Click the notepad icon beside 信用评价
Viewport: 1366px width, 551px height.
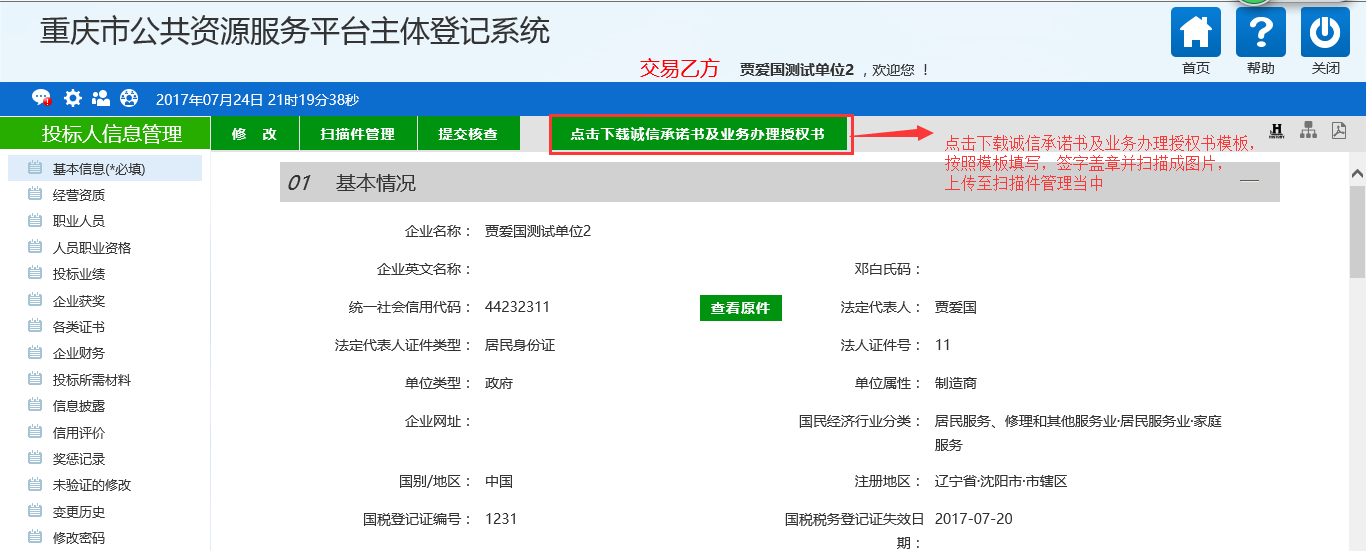tap(35, 432)
